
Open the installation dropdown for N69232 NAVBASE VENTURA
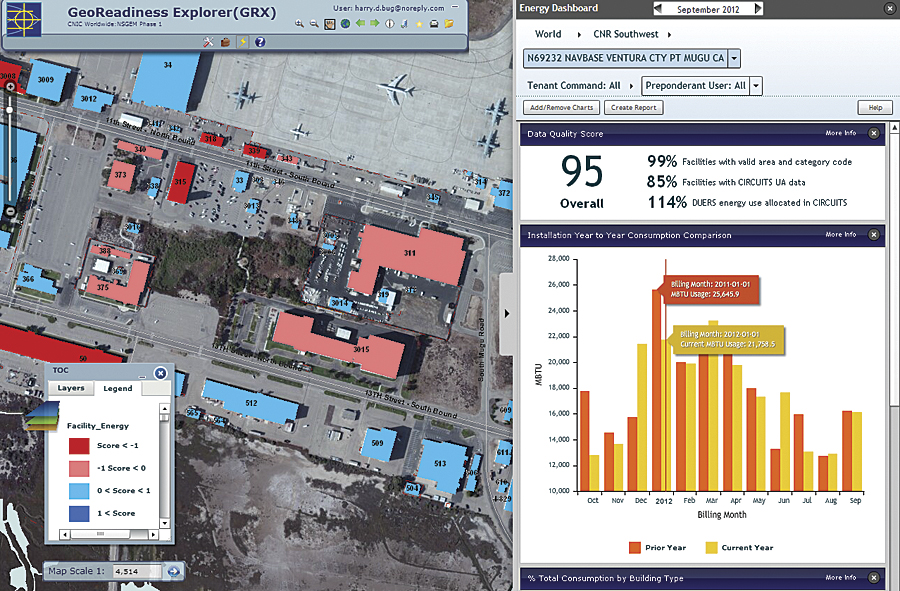[733, 58]
